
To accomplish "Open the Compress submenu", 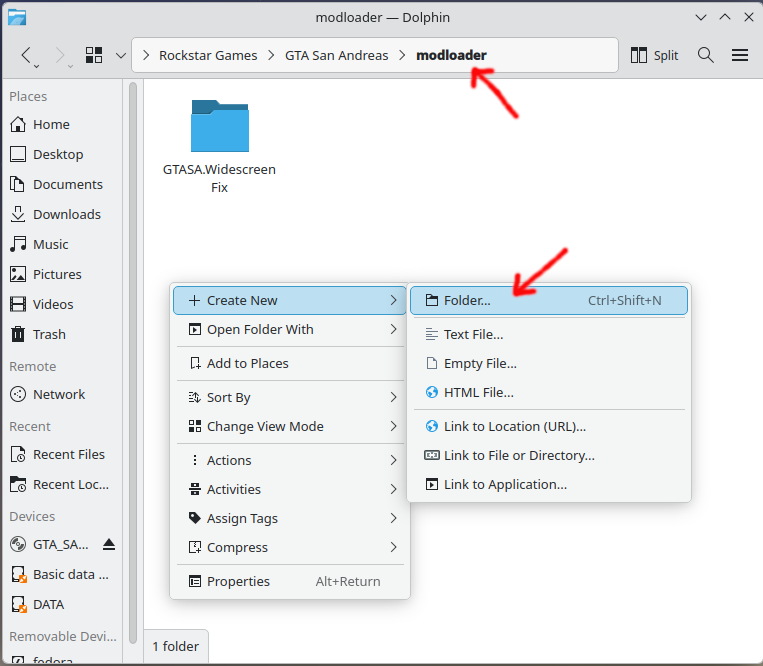I will pos(290,548).
